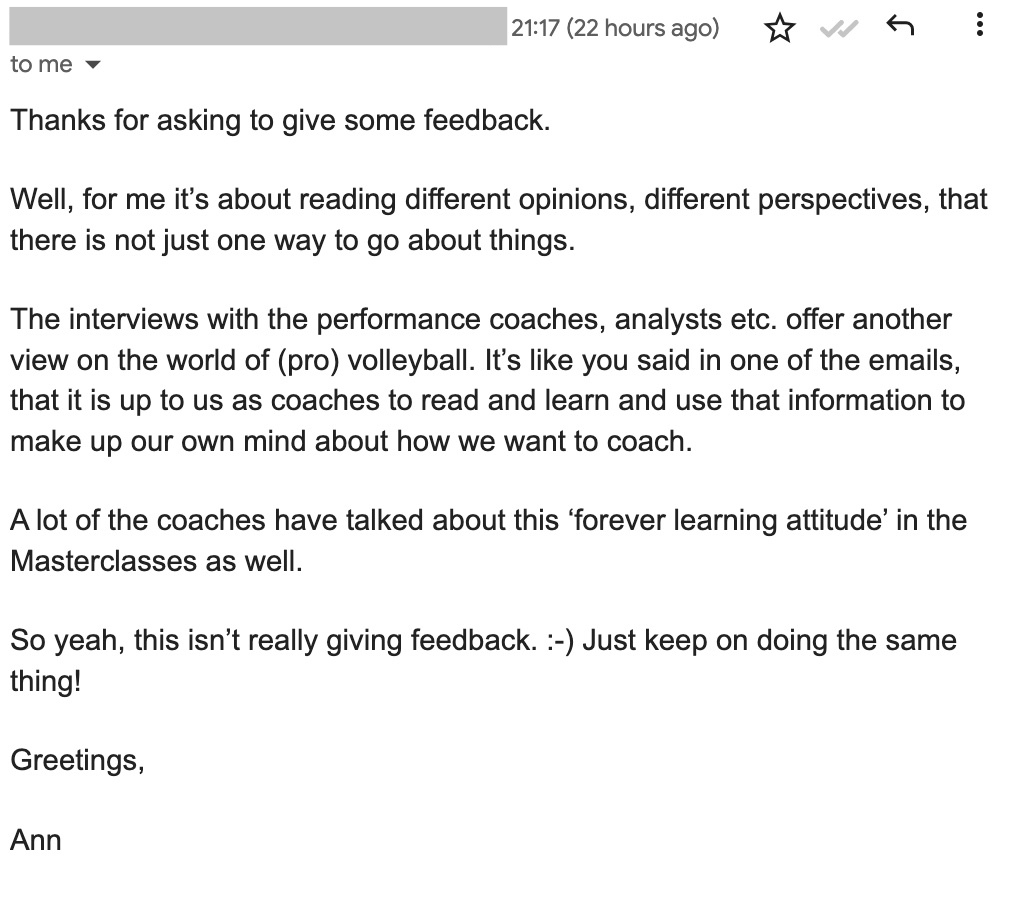Viewport: 1034px width, 916px height.
Task: Click the sentence "Just keep on doing the same"
Action: pos(770,640)
